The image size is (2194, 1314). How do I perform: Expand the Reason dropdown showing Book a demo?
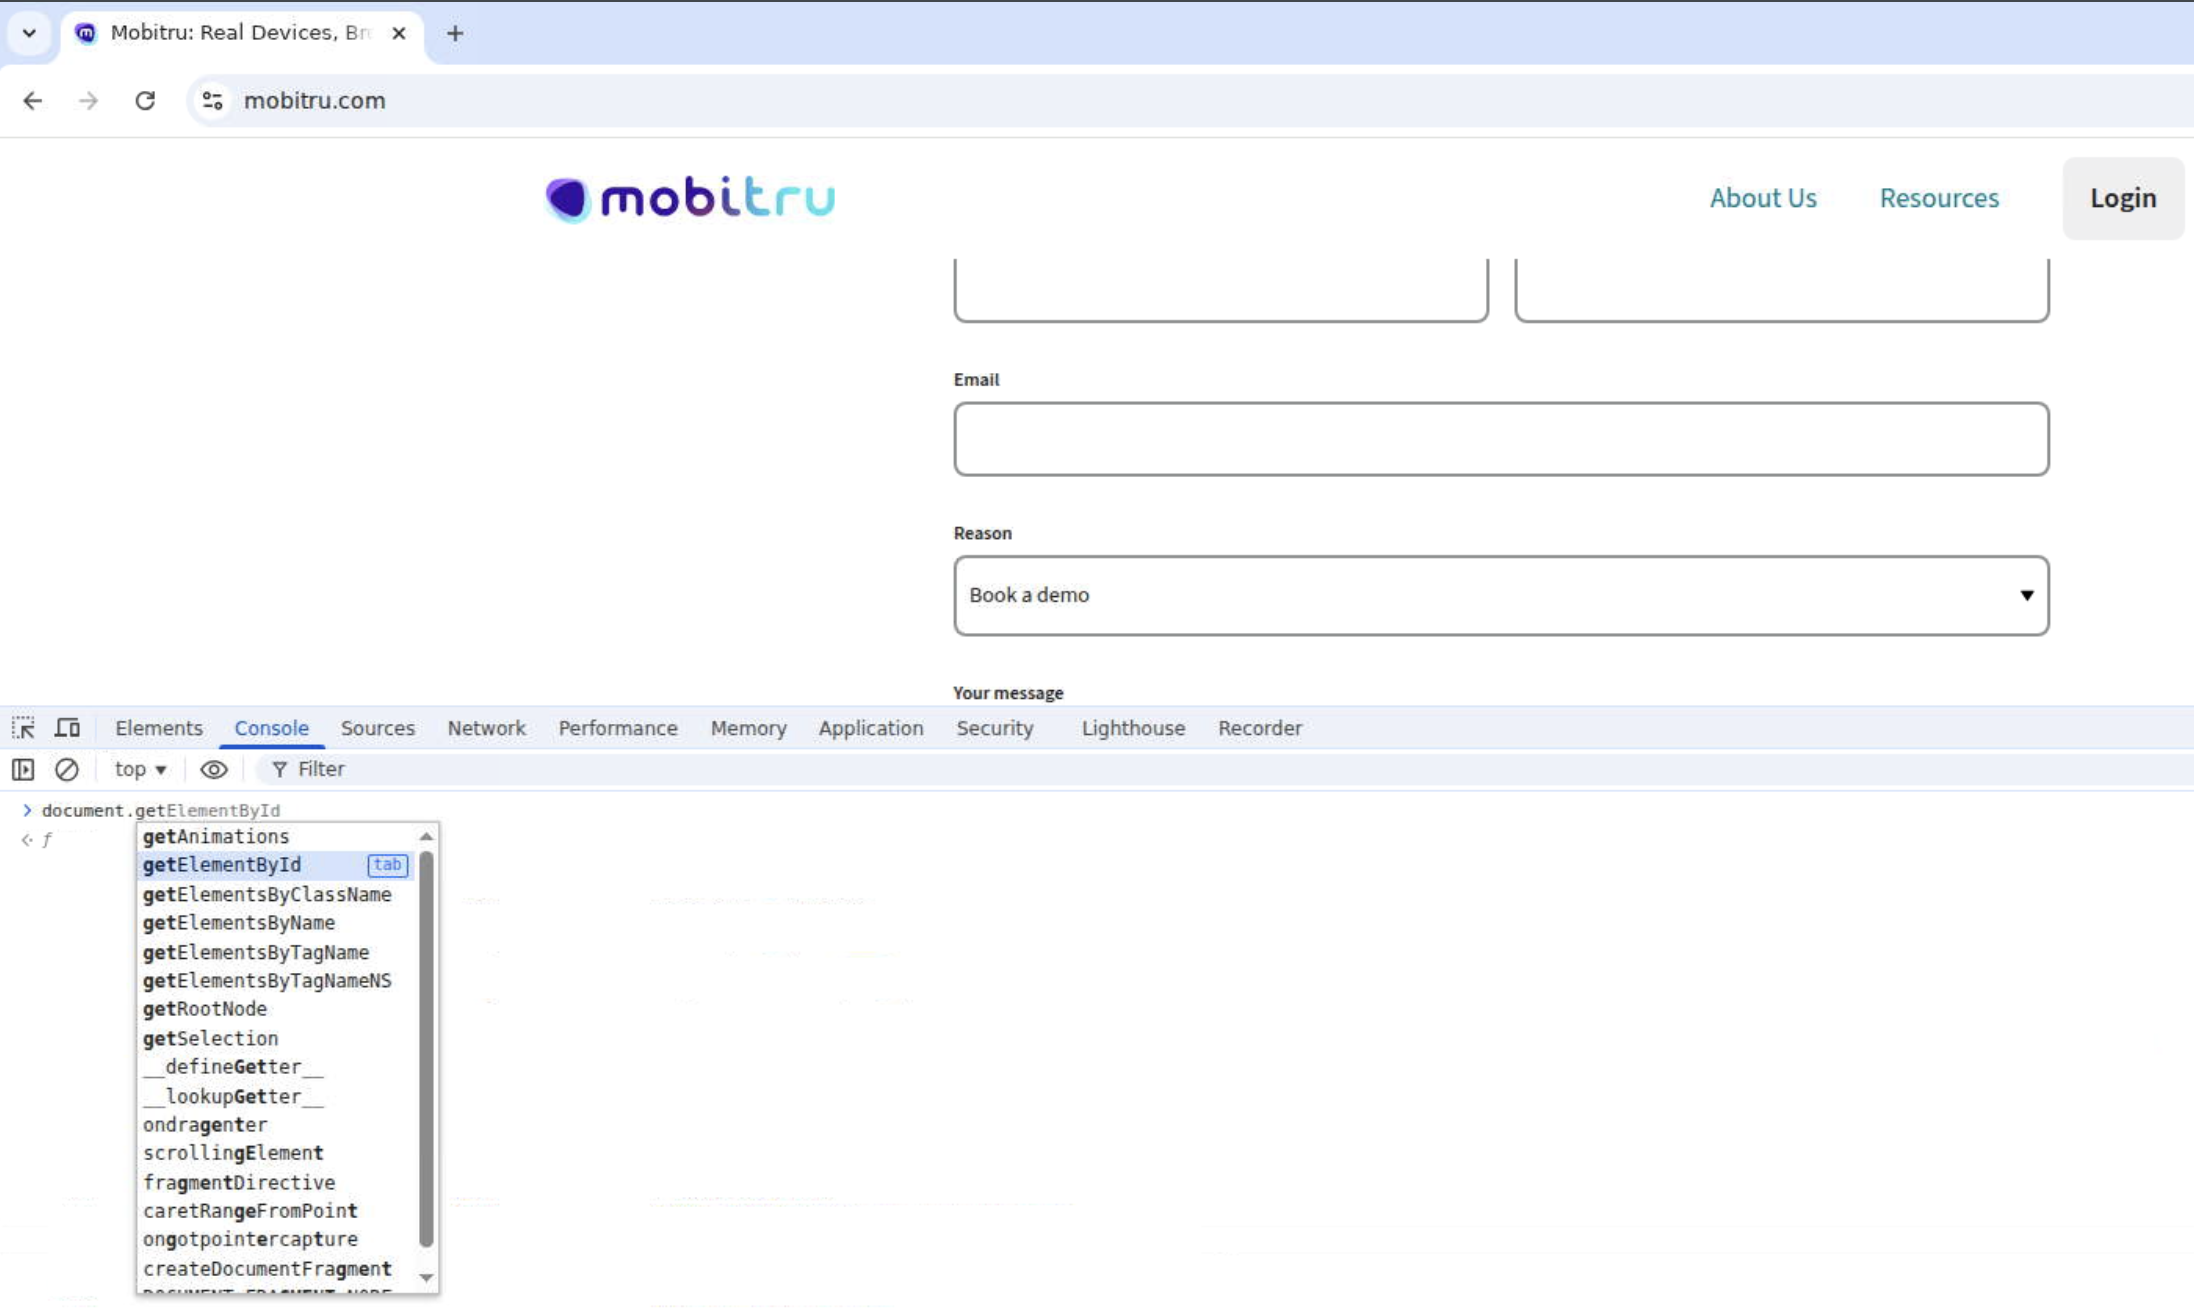click(x=1500, y=595)
